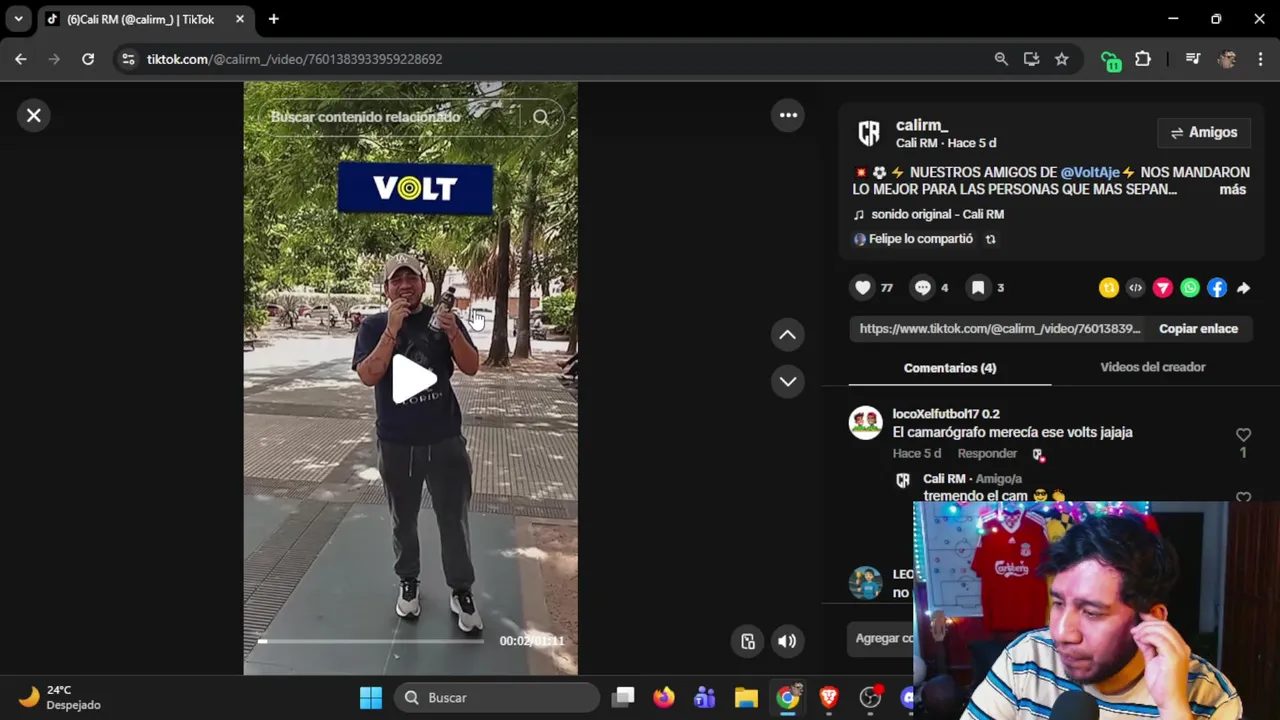Viewport: 1280px width, 720px height.
Task: Open the zoom magnifier icon in the address bar
Action: (1001, 59)
